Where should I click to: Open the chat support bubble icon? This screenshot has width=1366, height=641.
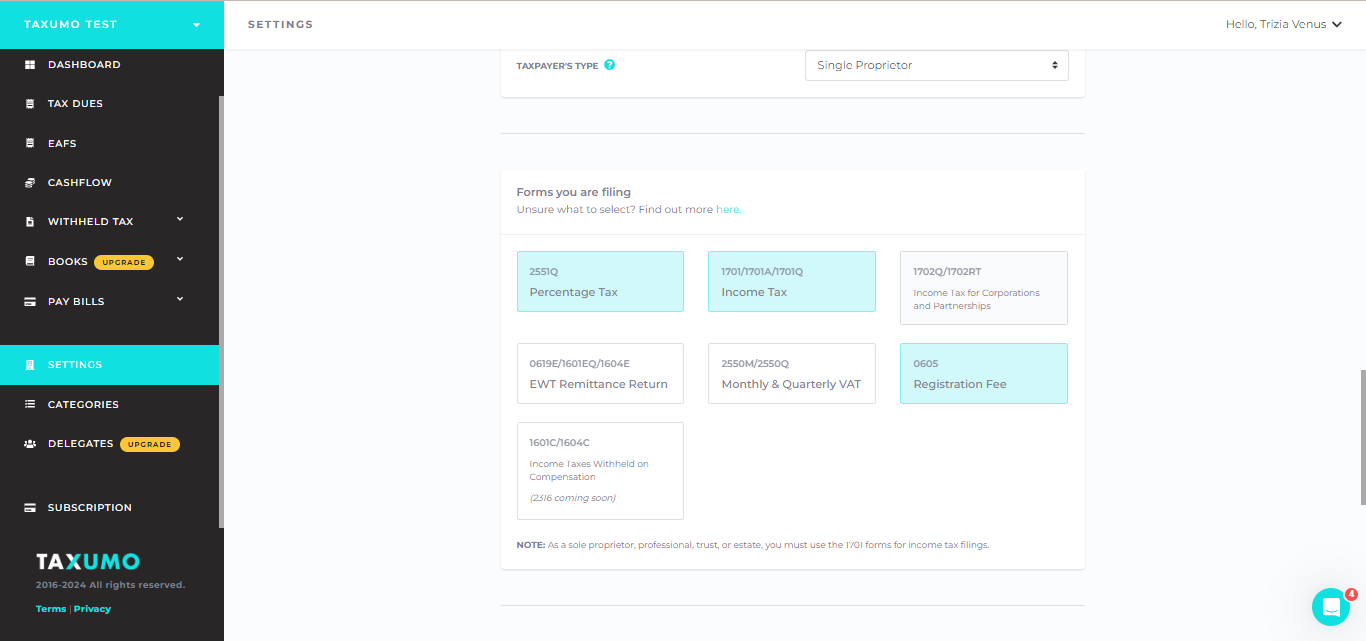[x=1331, y=607]
